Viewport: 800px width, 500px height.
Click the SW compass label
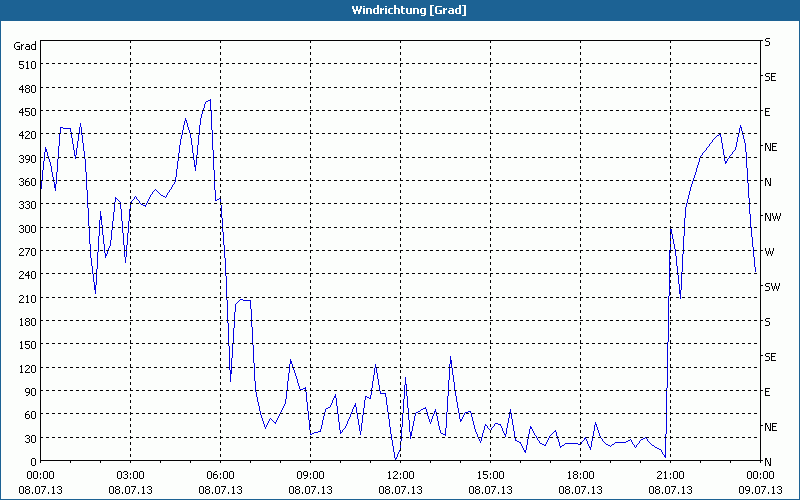coord(772,287)
